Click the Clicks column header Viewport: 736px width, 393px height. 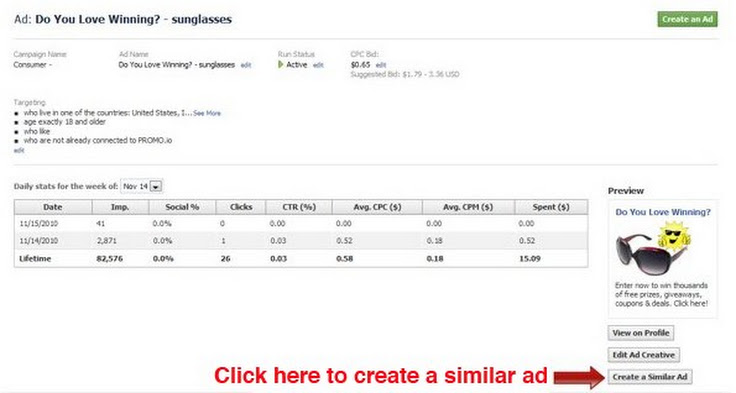pos(241,207)
